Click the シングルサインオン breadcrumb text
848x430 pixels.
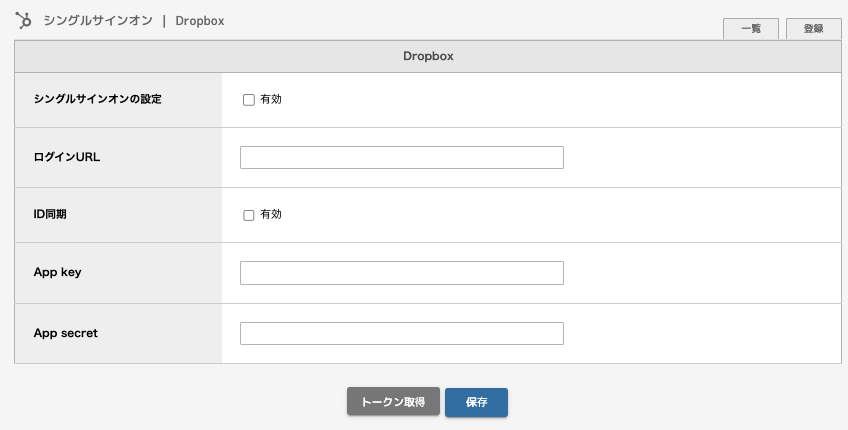tap(98, 21)
